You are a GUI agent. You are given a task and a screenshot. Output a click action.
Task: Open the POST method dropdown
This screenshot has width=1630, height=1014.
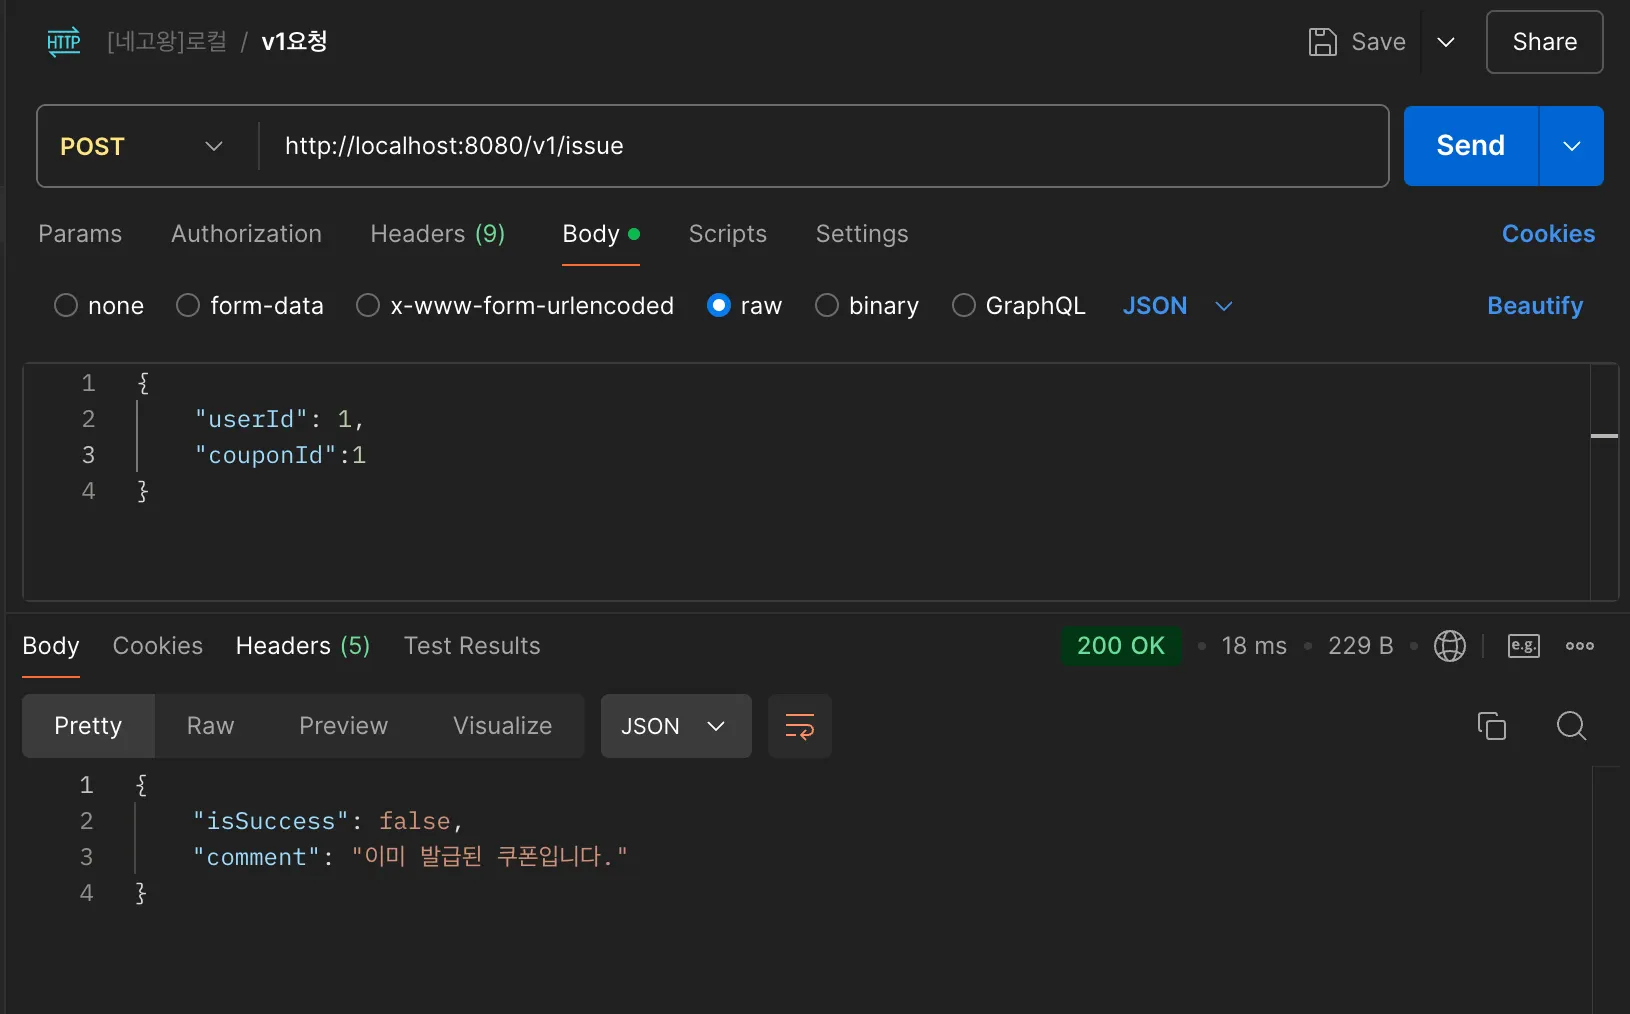tap(141, 147)
